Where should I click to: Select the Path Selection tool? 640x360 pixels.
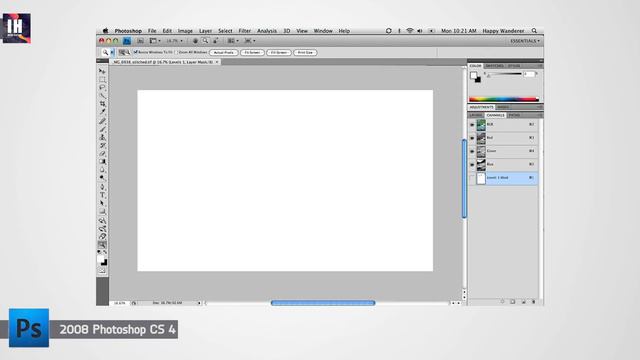(x=102, y=203)
